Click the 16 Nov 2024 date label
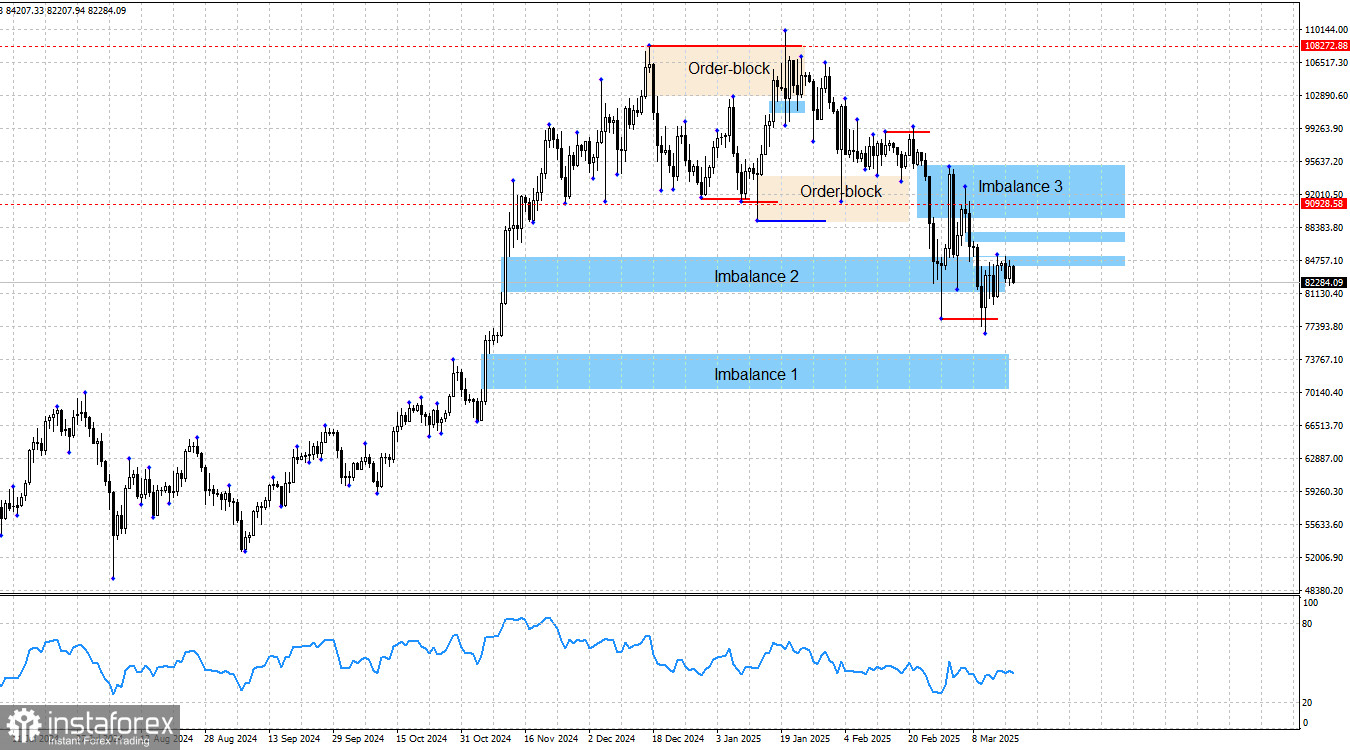The width and height of the screenshot is (1350, 750). (x=550, y=739)
